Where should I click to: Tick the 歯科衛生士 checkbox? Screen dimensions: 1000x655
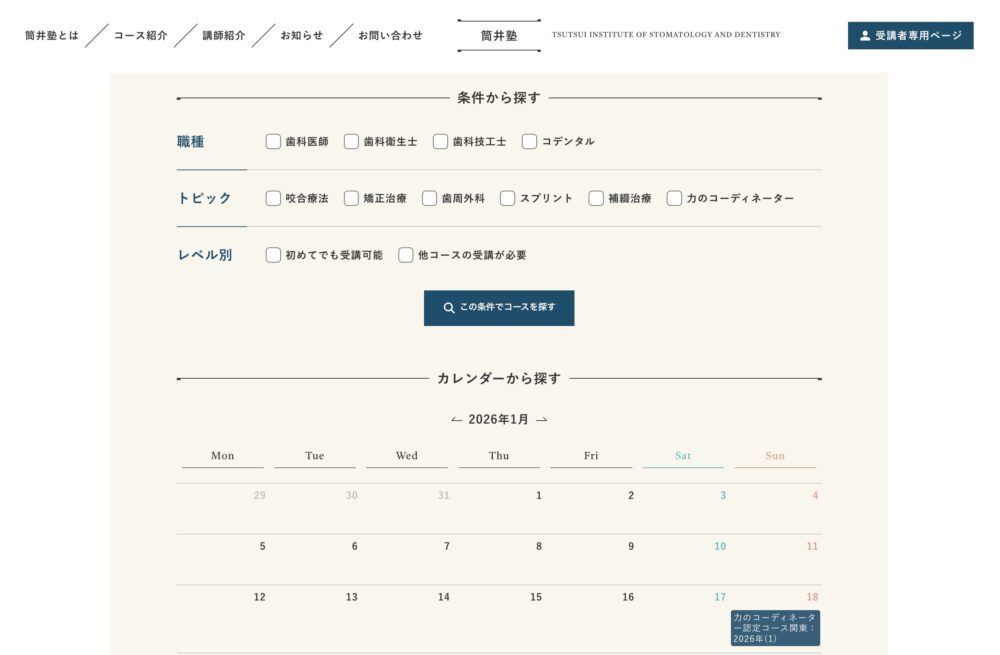[351, 142]
